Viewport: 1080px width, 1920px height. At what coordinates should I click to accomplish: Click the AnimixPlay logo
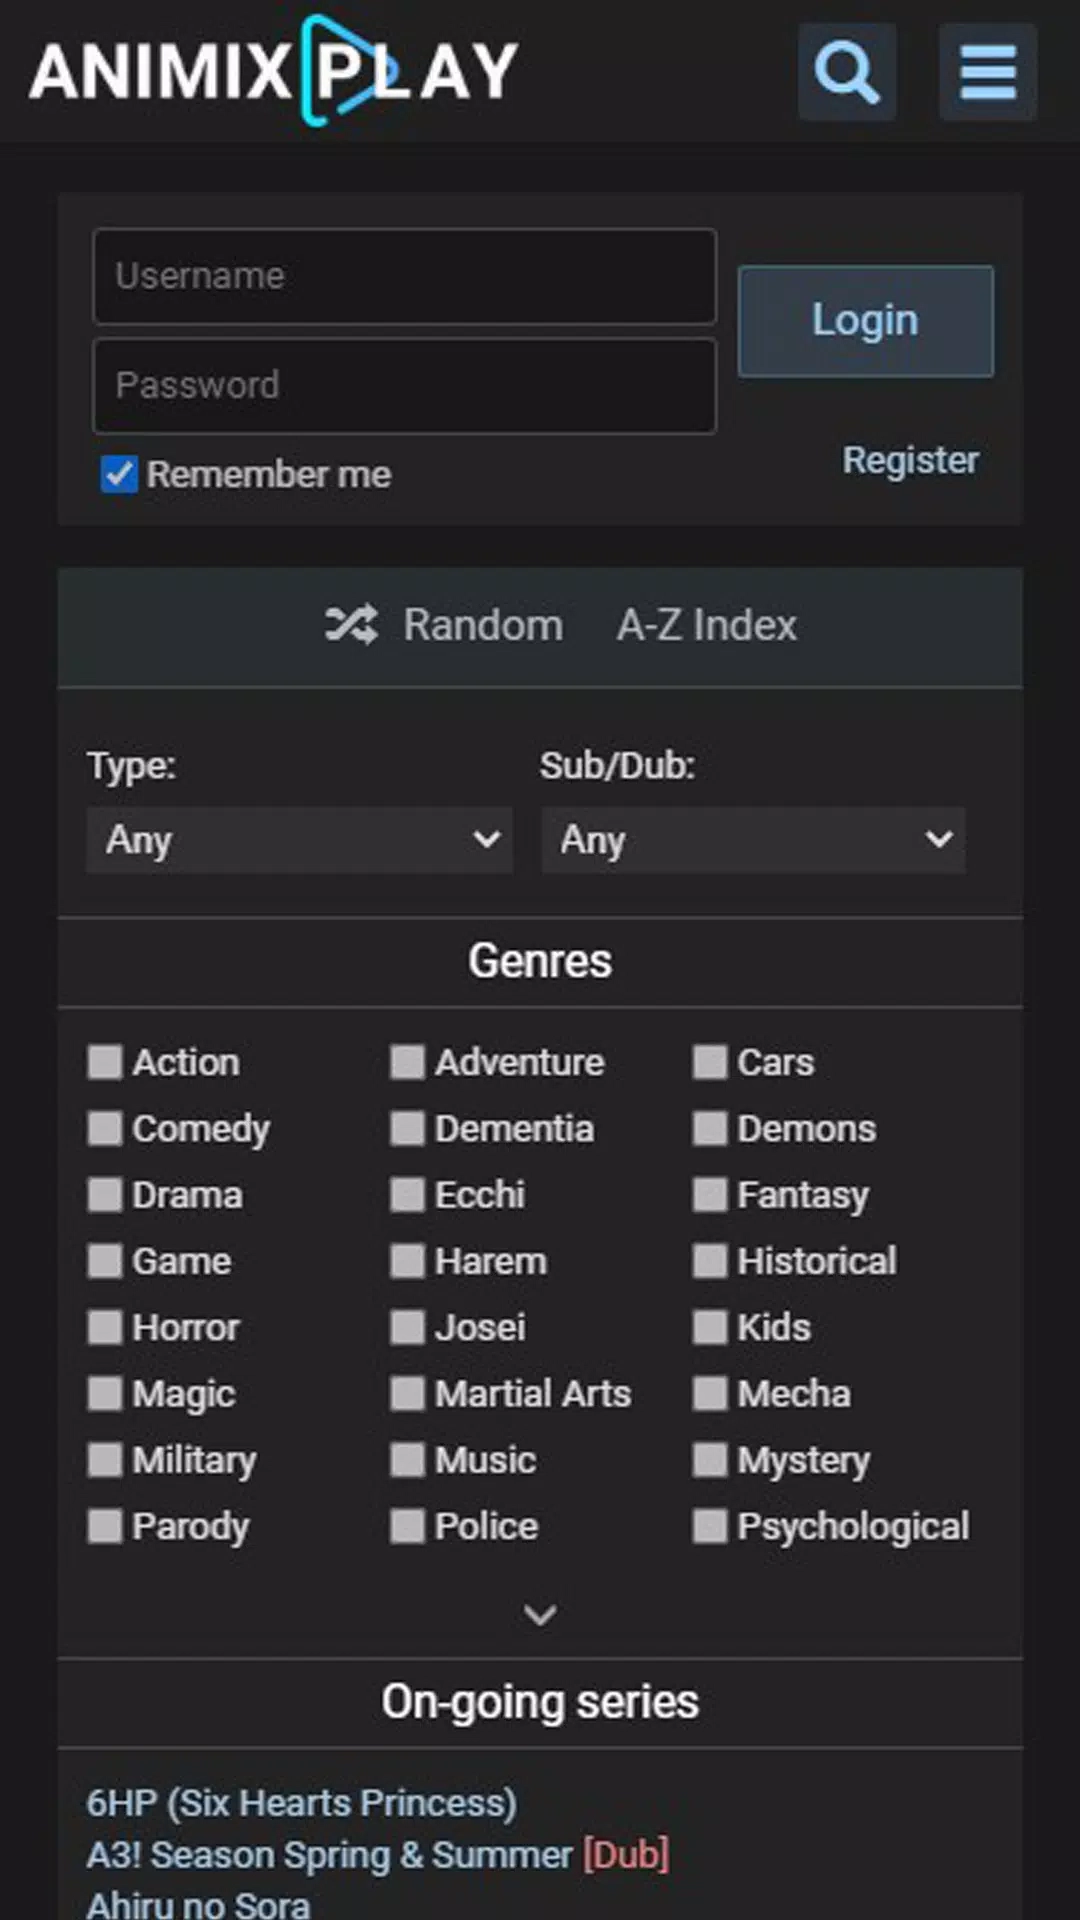coord(273,71)
